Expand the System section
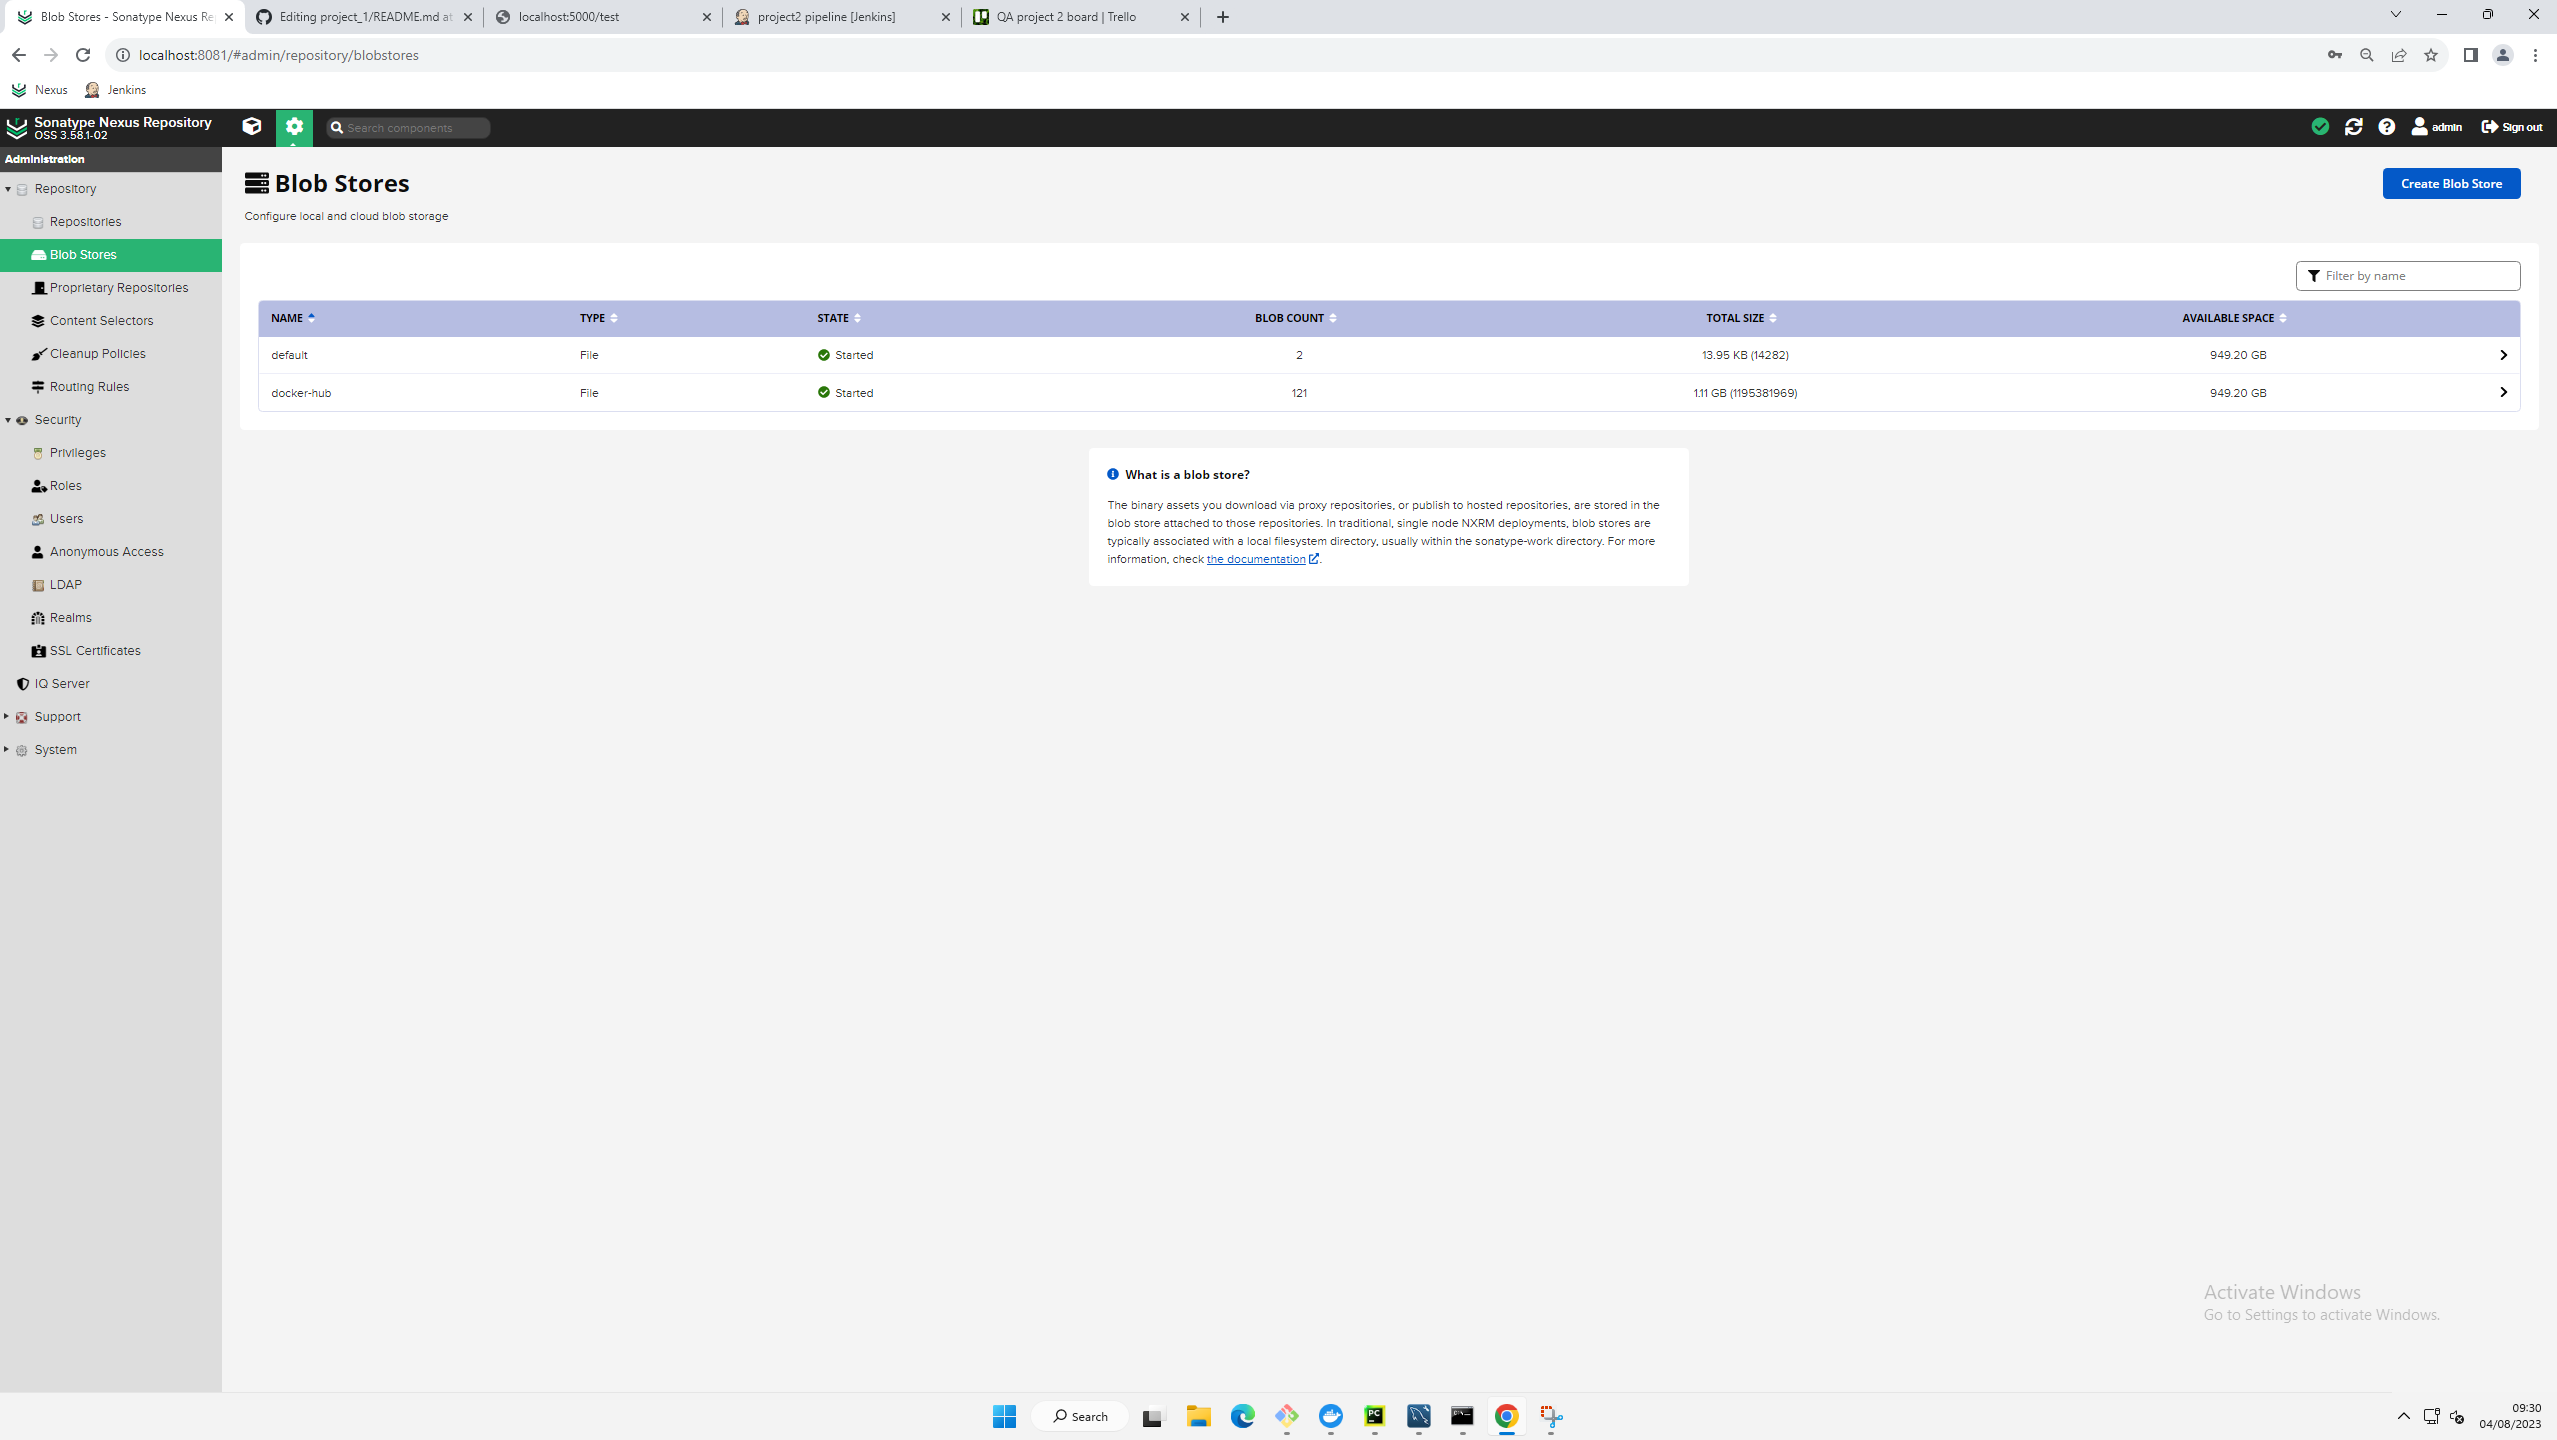Viewport: 2557px width, 1440px height. pyautogui.click(x=8, y=748)
